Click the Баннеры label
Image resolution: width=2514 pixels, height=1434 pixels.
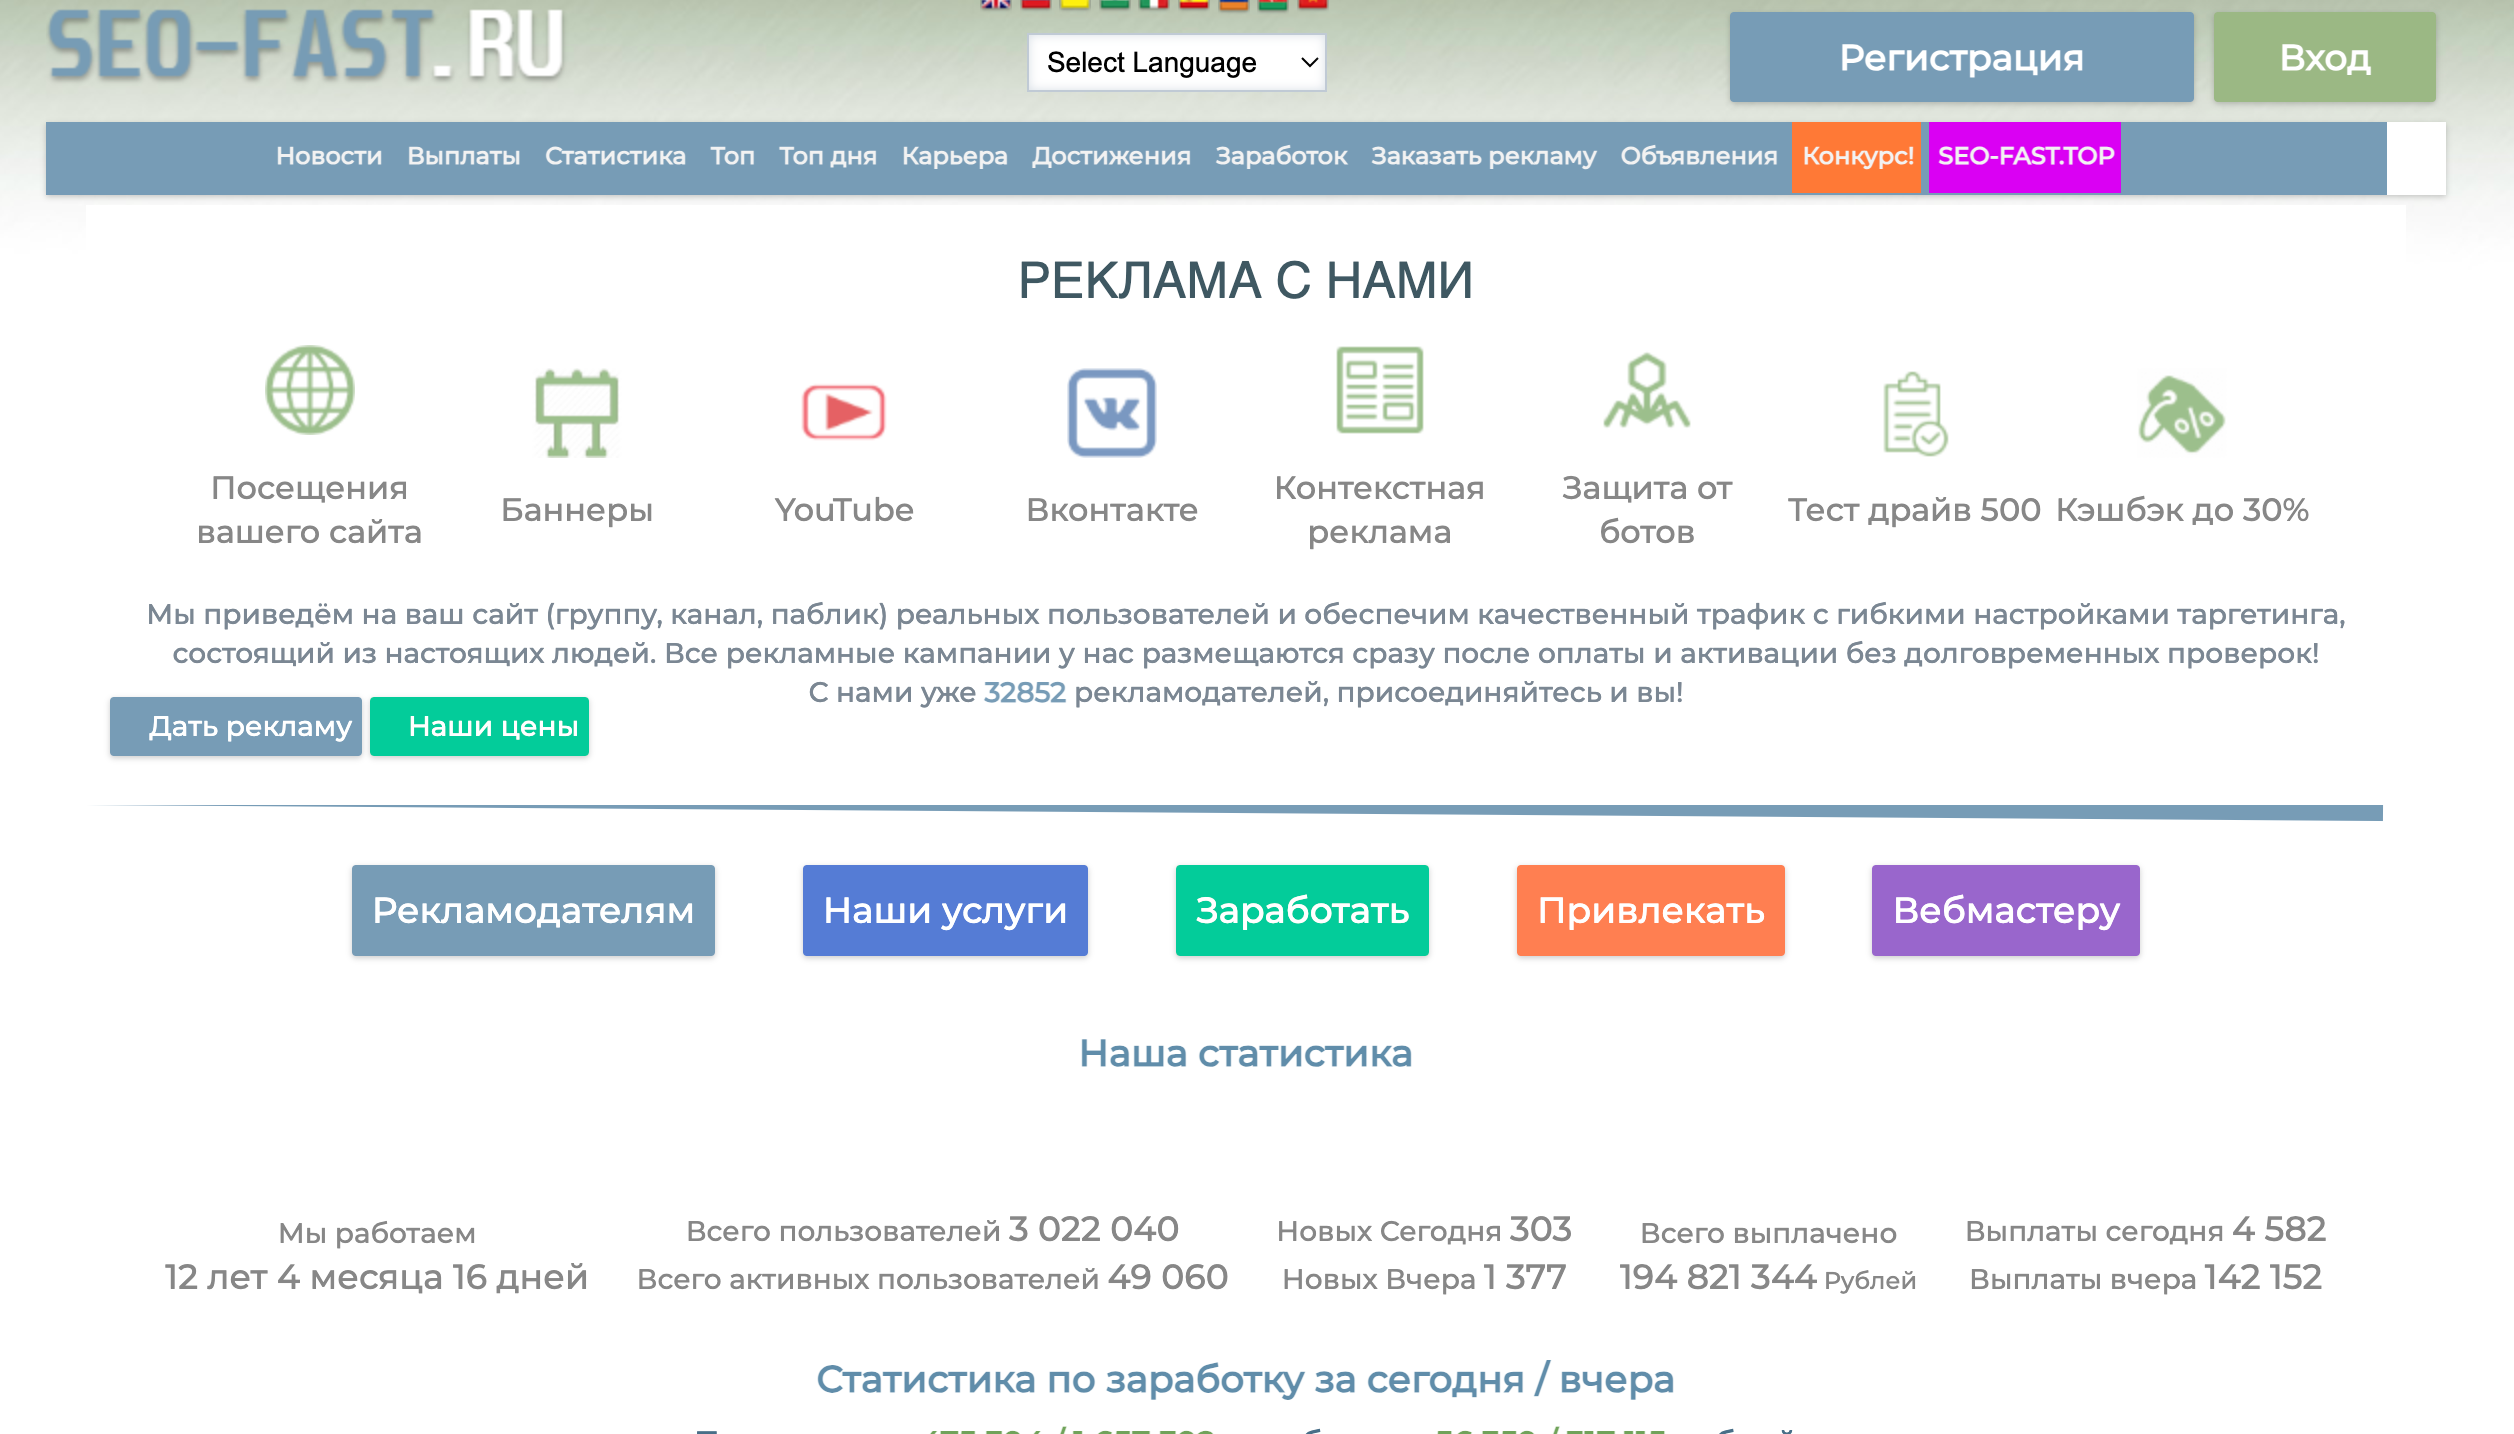tap(577, 510)
